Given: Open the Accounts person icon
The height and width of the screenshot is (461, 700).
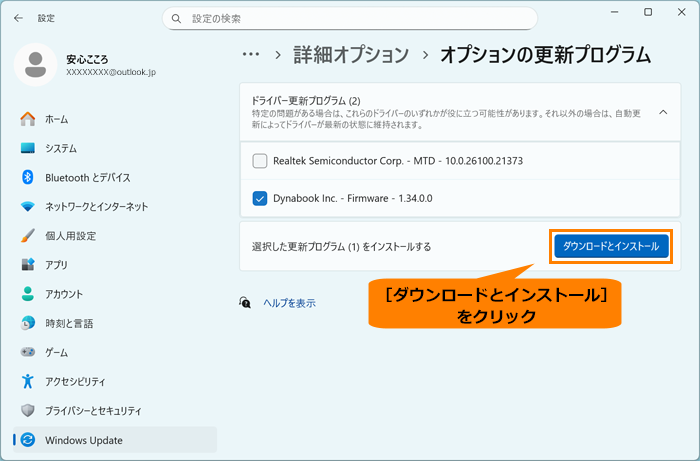Looking at the screenshot, I should tap(28, 294).
